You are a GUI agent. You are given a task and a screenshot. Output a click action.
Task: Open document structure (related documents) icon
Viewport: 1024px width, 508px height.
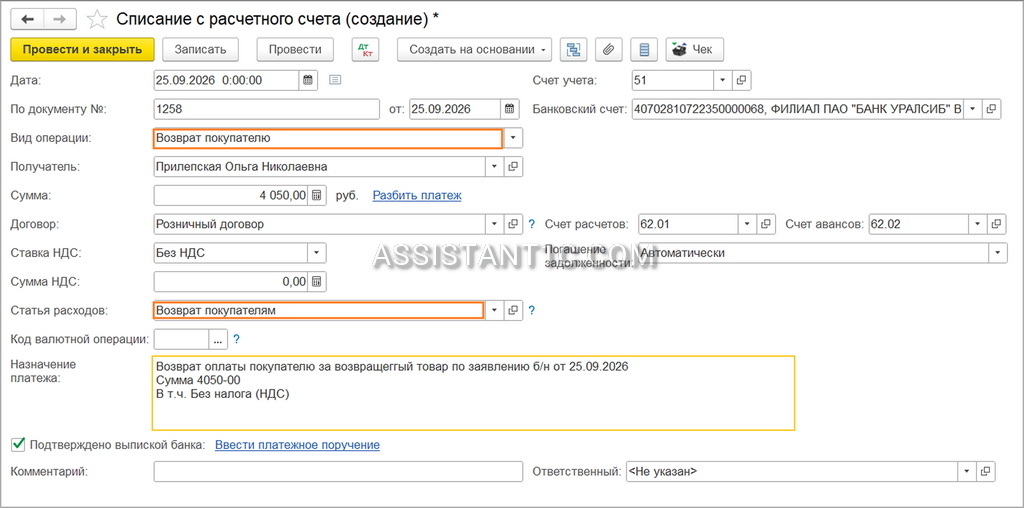click(573, 49)
